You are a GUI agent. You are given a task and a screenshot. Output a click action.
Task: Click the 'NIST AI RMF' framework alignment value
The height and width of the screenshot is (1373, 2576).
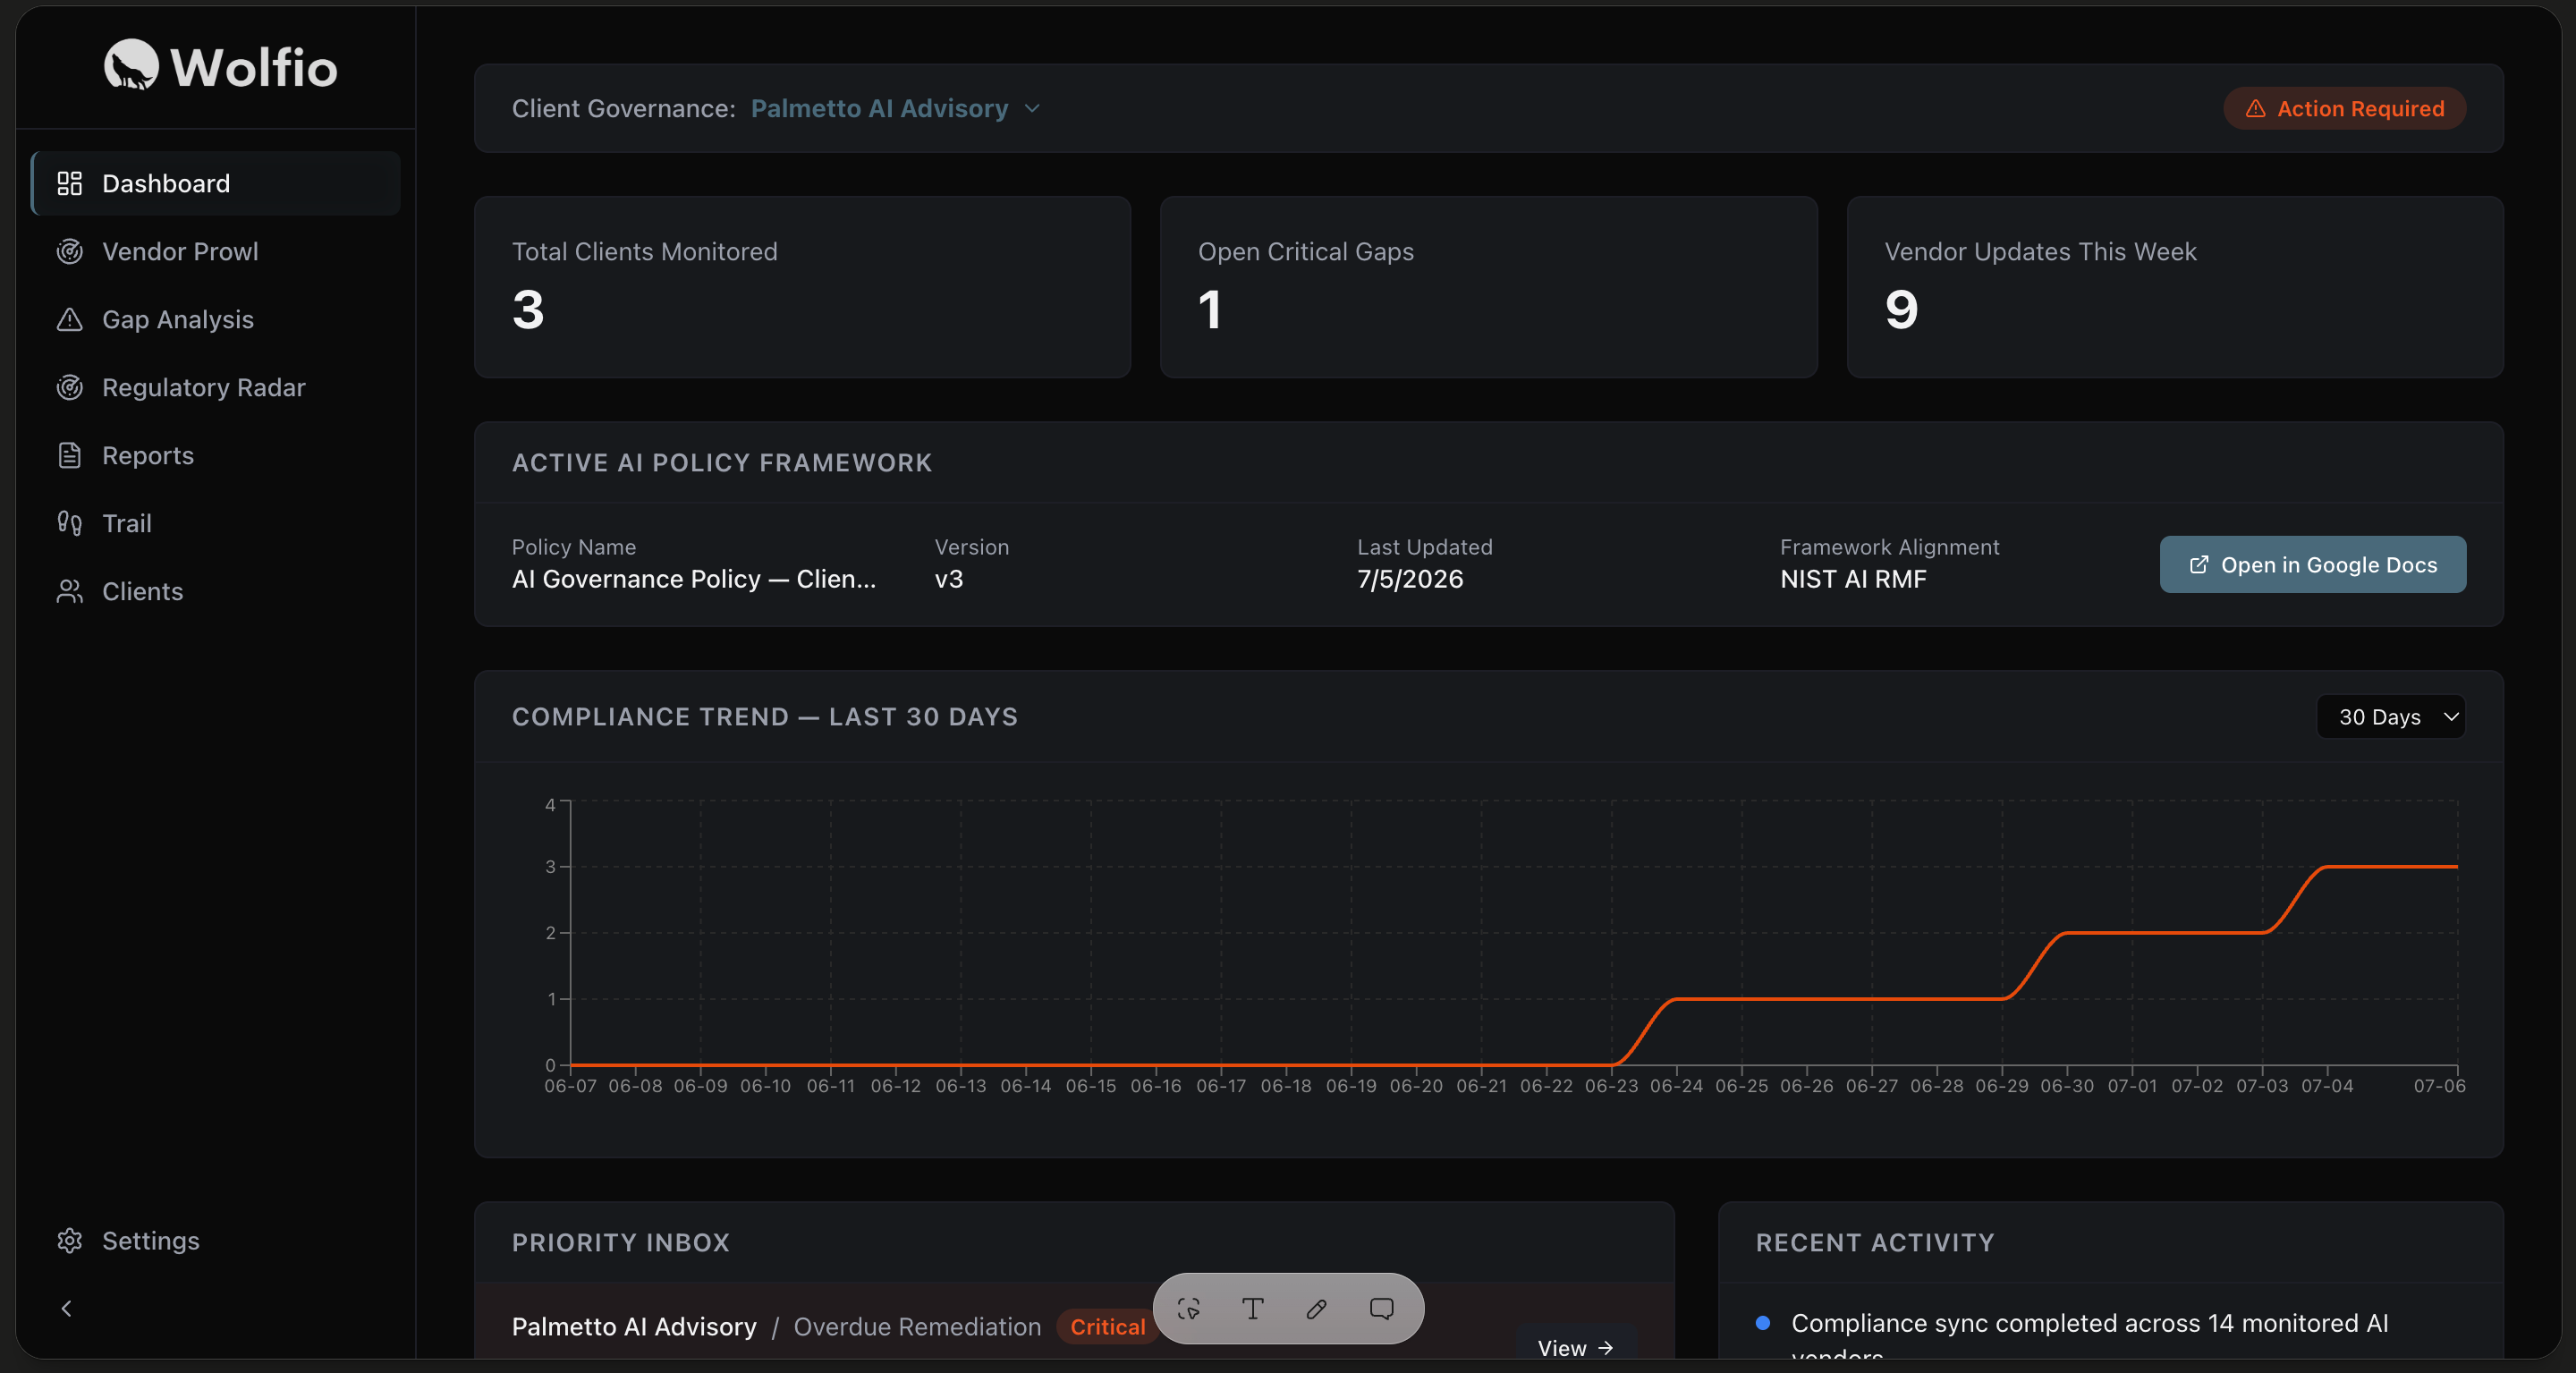(1852, 579)
